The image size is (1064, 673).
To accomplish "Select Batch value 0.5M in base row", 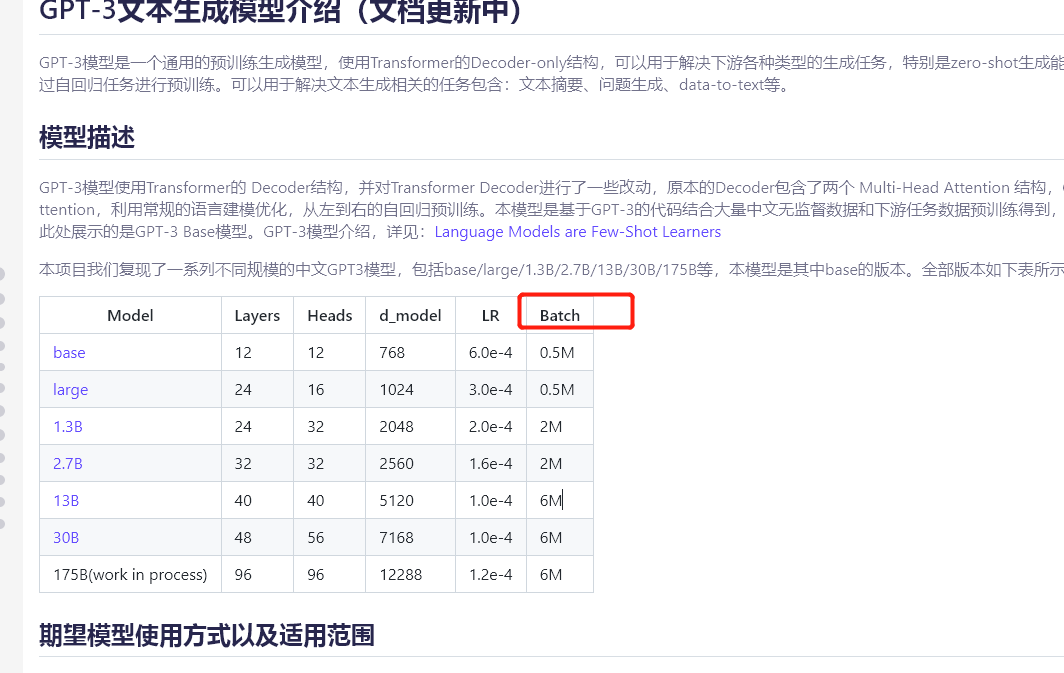I will coord(557,353).
